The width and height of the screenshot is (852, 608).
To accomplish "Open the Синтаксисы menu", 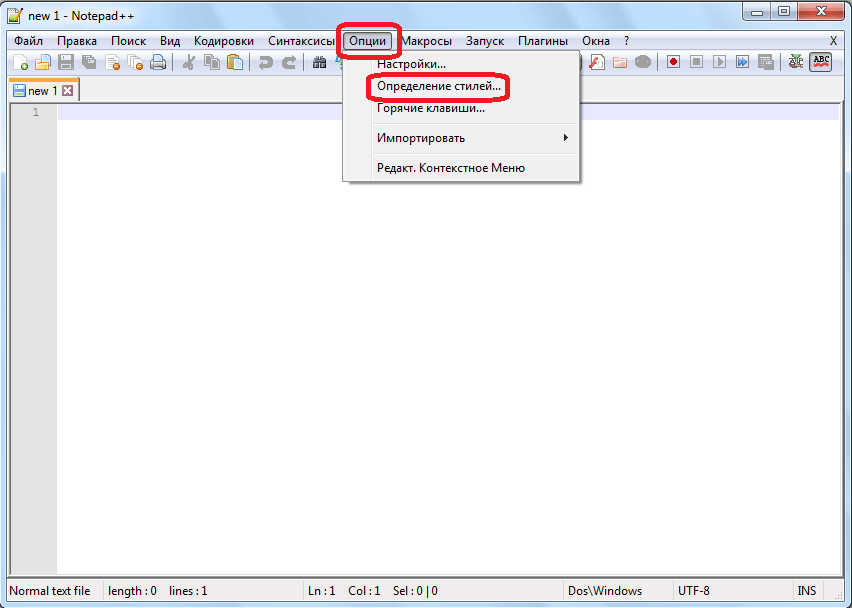I will pos(301,41).
